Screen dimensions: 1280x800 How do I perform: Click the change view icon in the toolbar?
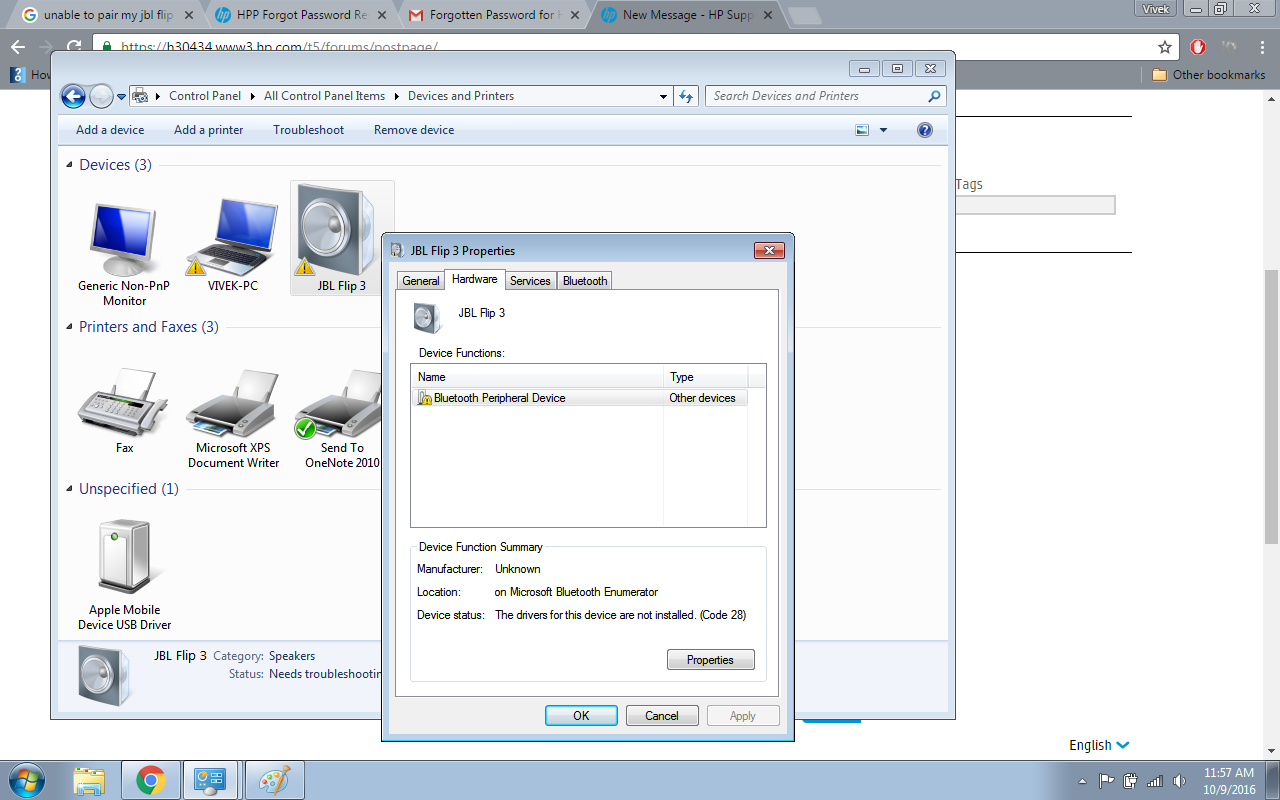[x=862, y=130]
